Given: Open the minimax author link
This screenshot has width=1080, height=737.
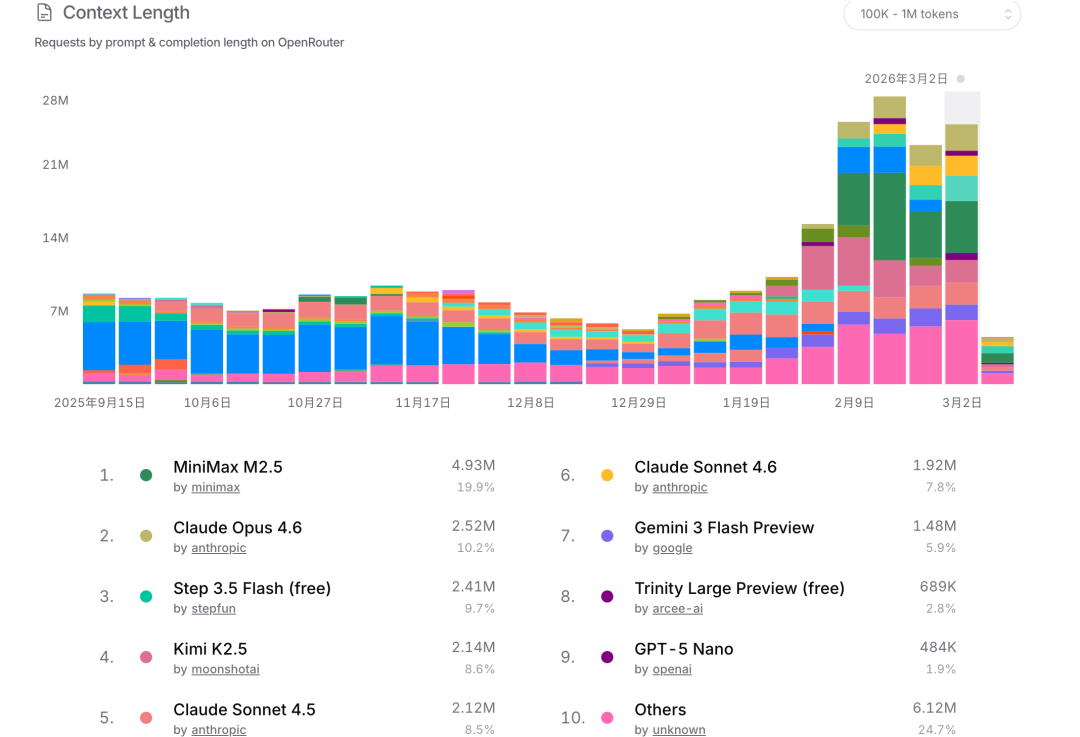Looking at the screenshot, I should point(215,488).
